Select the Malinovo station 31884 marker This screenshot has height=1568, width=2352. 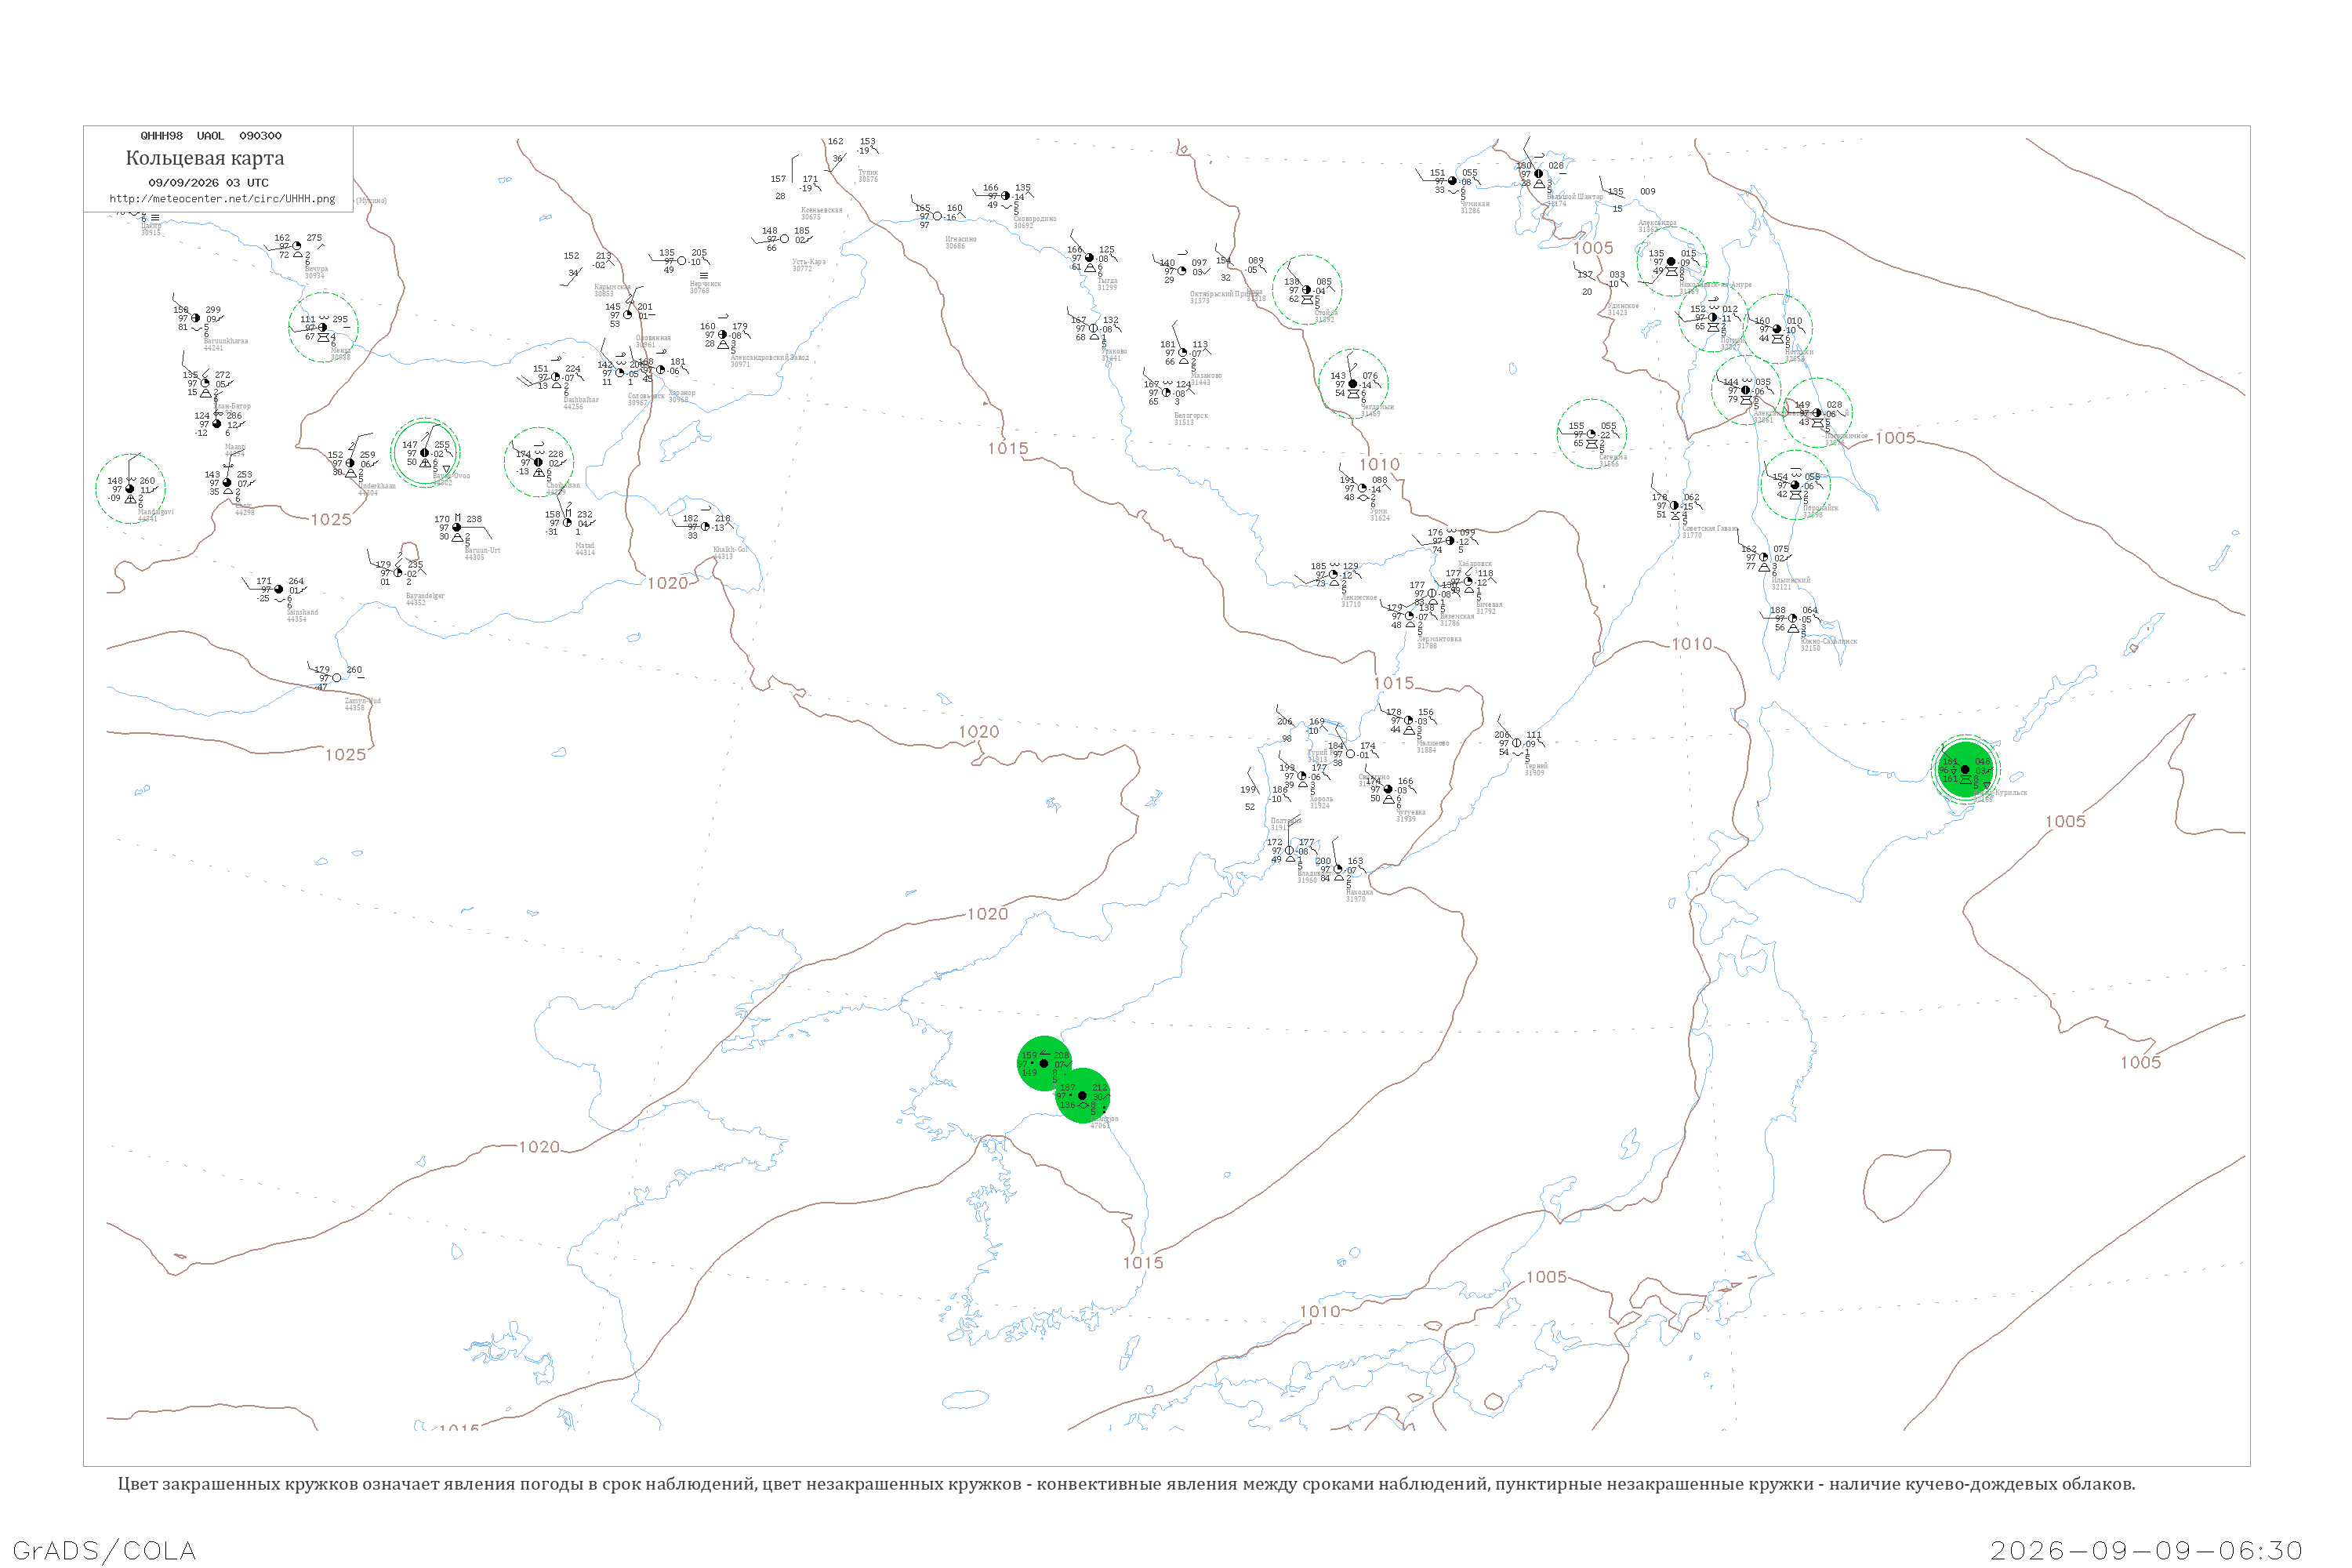pyautogui.click(x=1409, y=720)
